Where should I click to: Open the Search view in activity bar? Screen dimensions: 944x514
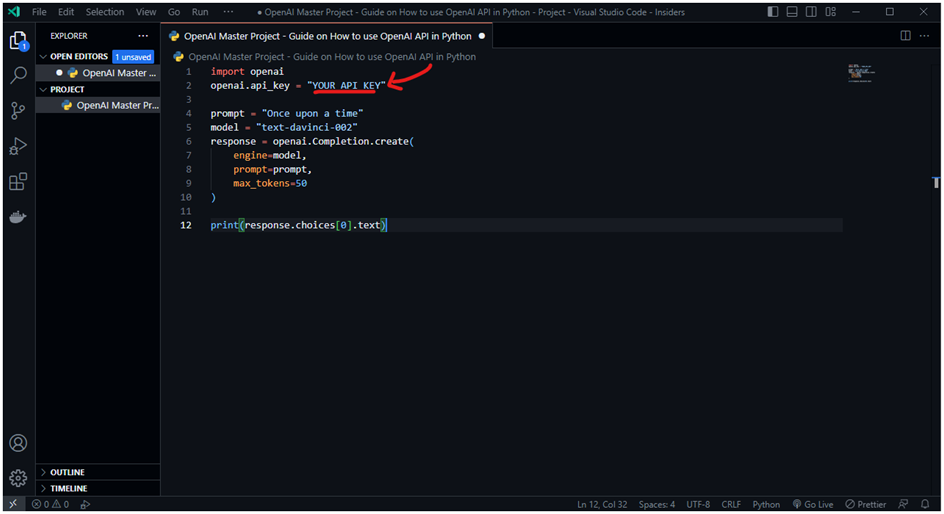[18, 75]
